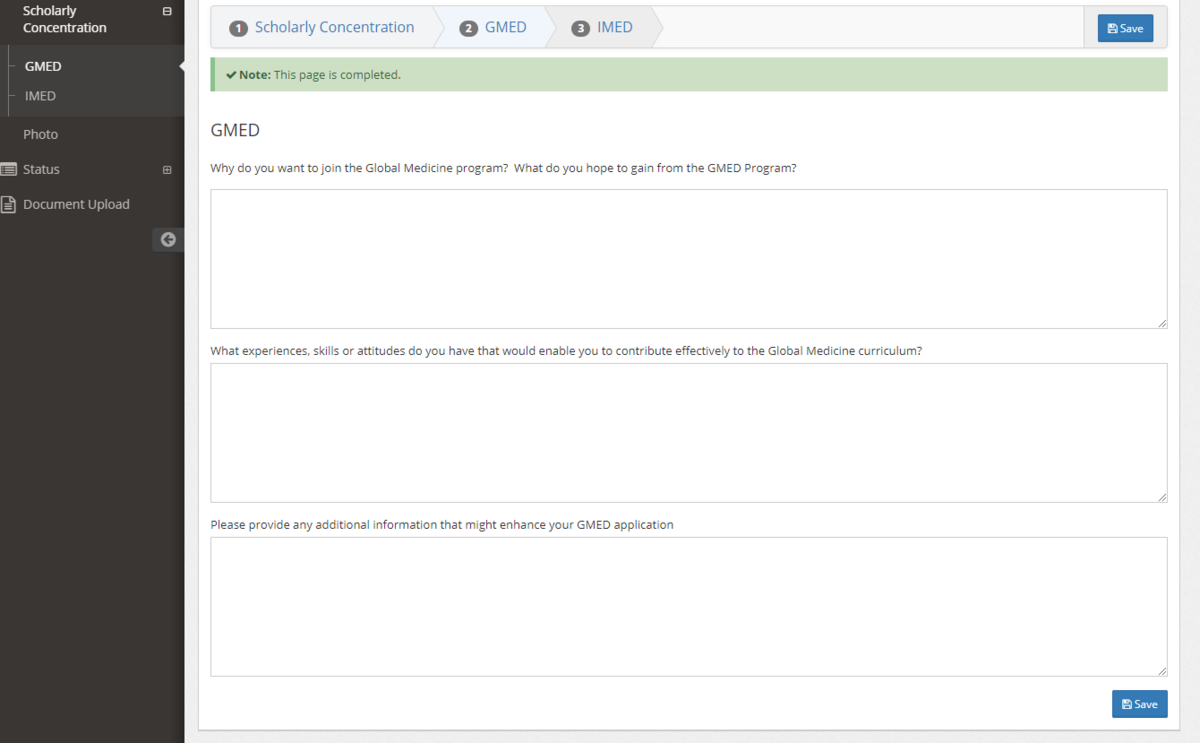Click the Status list icon in sidebar
The image size is (1200, 743).
pyautogui.click(x=9, y=170)
